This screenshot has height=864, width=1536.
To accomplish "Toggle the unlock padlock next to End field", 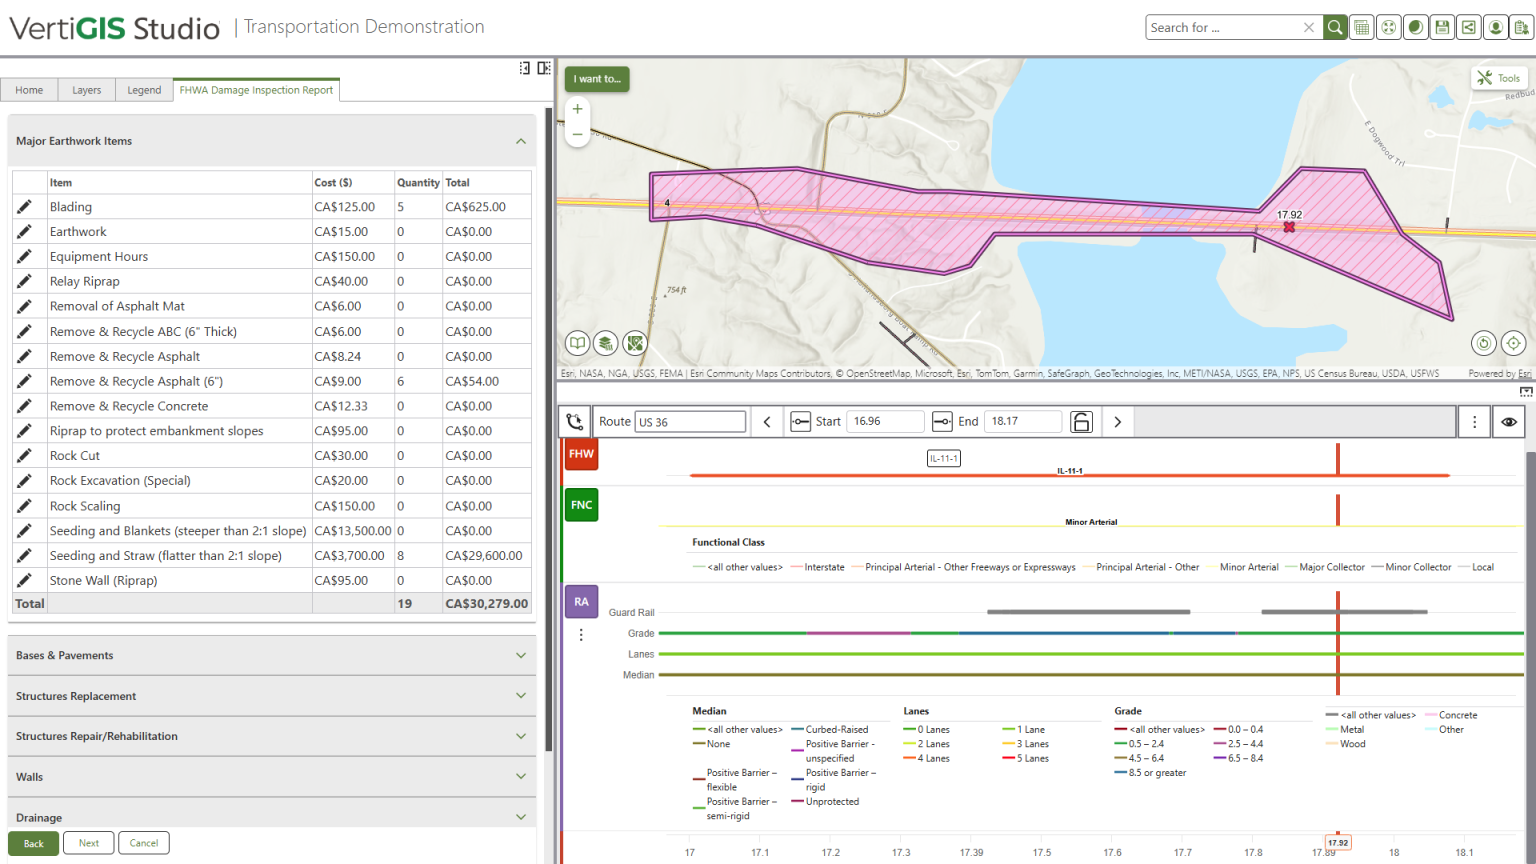I will tap(1081, 422).
